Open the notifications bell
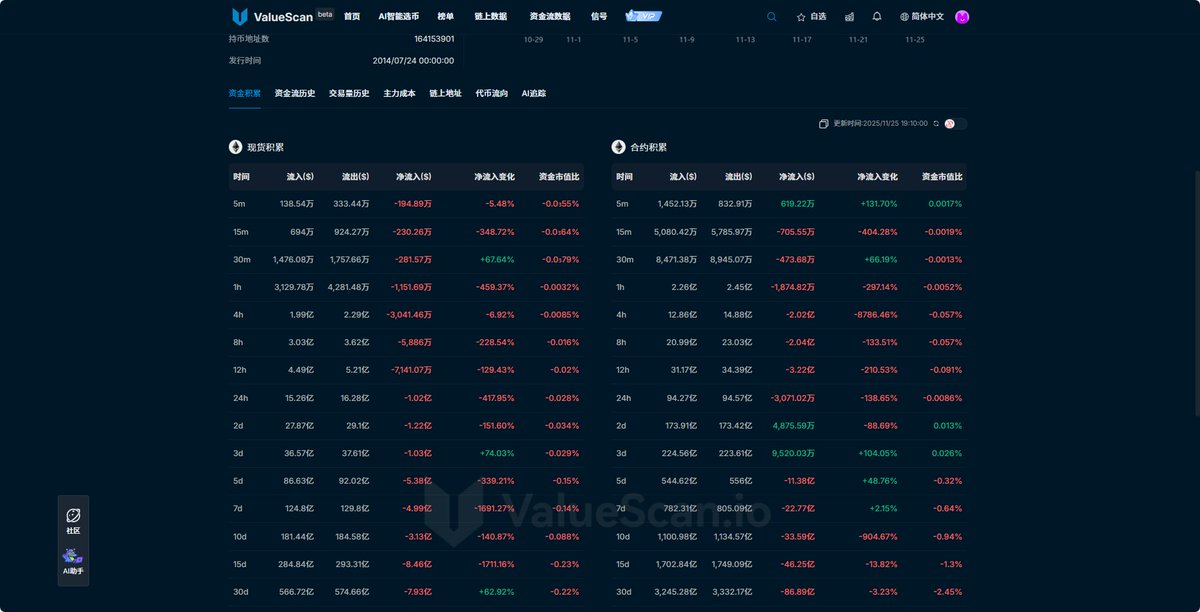 click(877, 16)
